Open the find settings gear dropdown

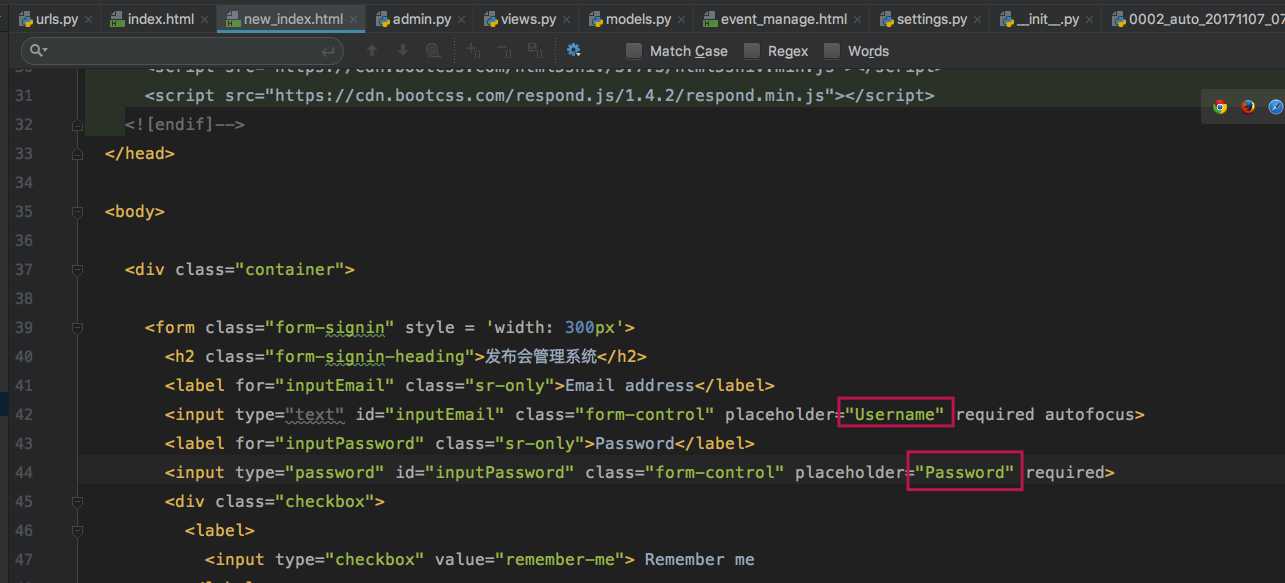pyautogui.click(x=574, y=50)
